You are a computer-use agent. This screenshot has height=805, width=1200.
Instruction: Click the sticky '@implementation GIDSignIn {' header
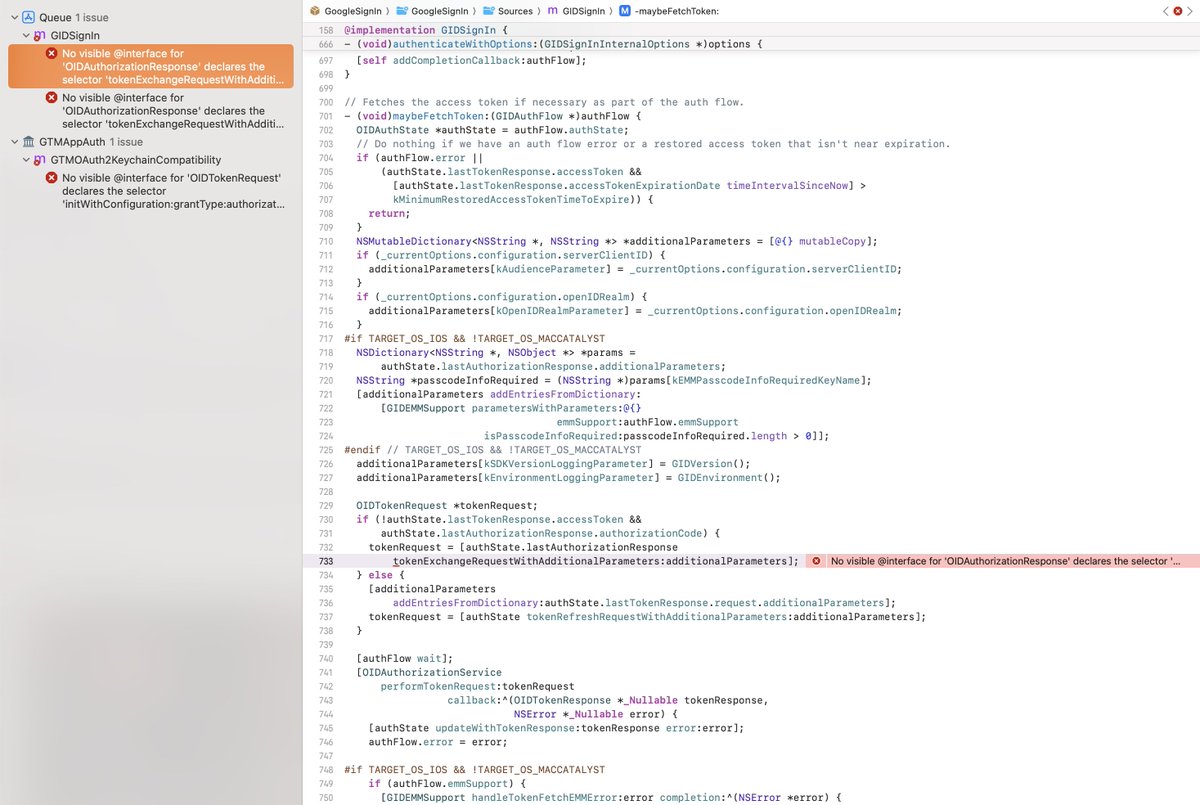(425, 30)
